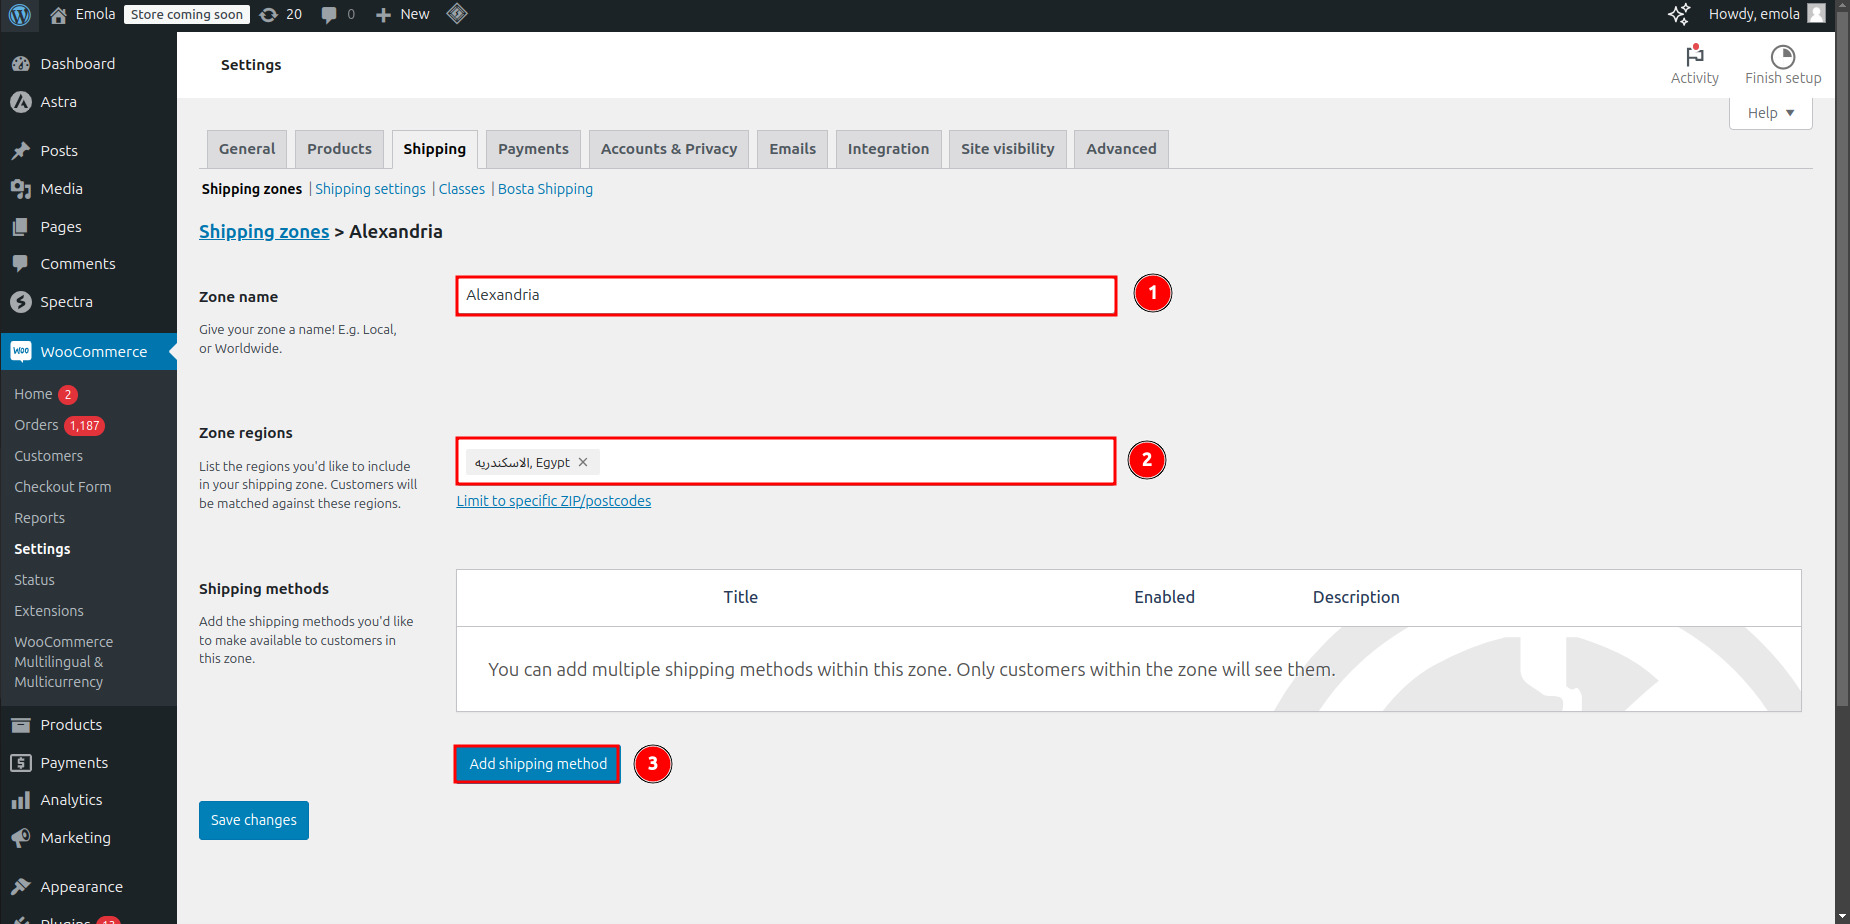Switch to the Products settings tab
The width and height of the screenshot is (1850, 924).
coord(339,149)
